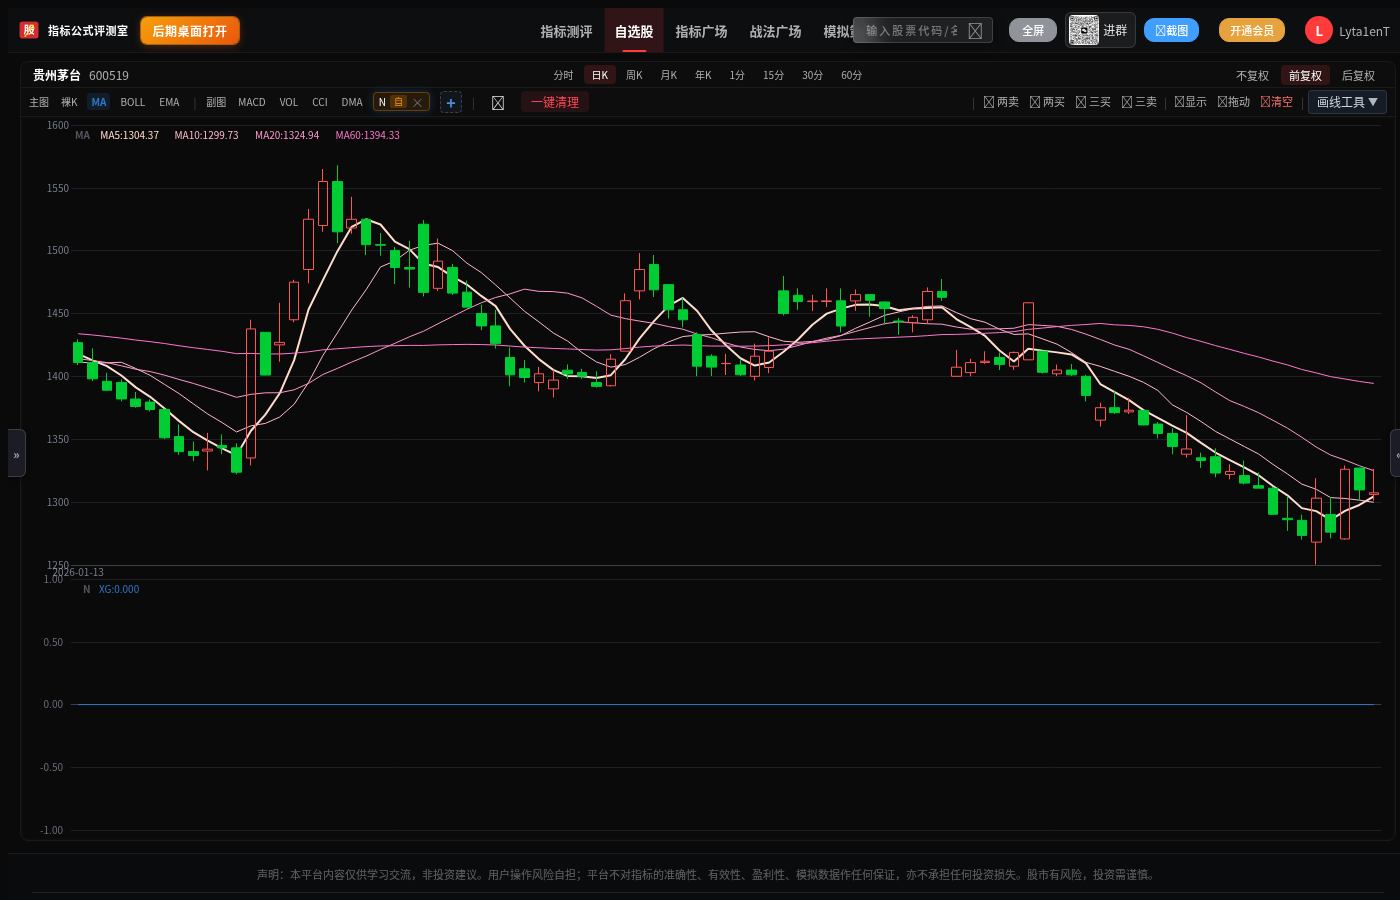Open the QR code group image
This screenshot has width=1400, height=900.
coord(1084,30)
